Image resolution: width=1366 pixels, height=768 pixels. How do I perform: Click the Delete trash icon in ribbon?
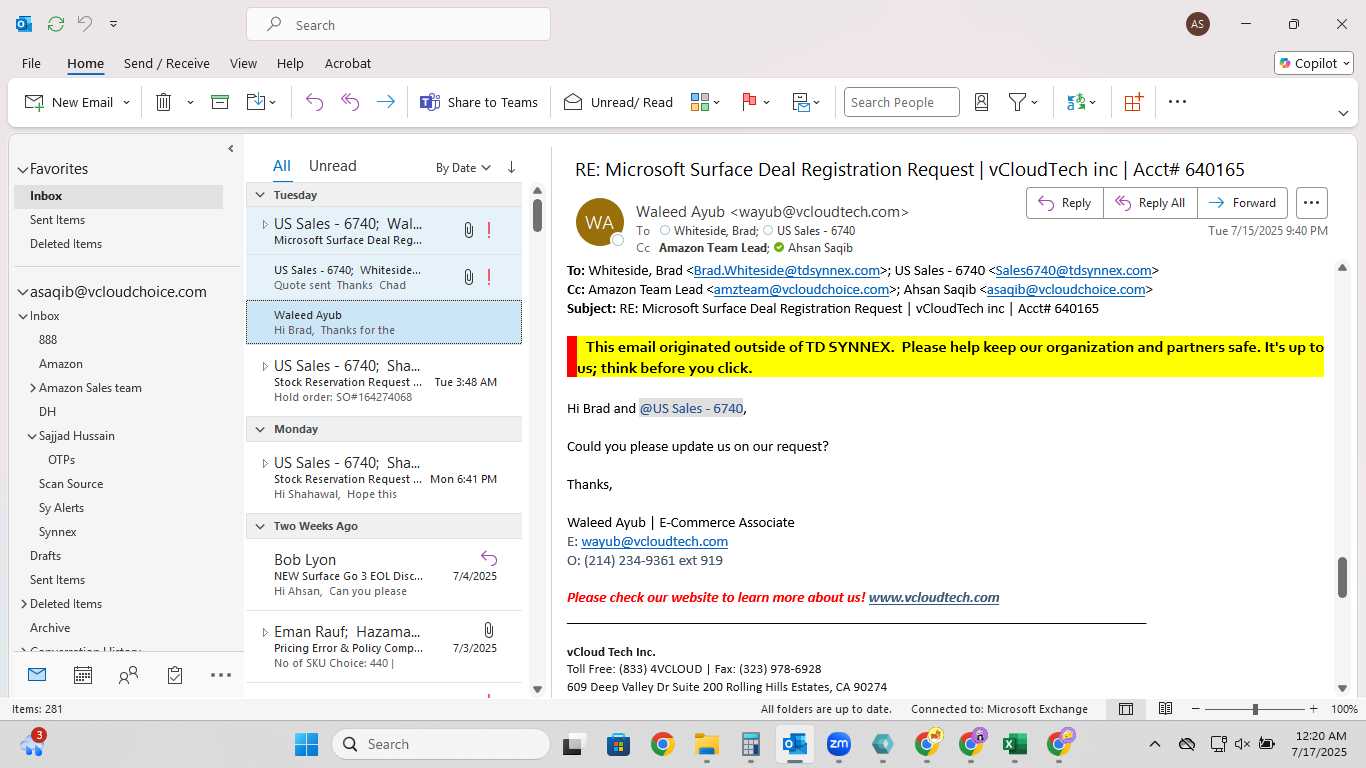tap(164, 102)
